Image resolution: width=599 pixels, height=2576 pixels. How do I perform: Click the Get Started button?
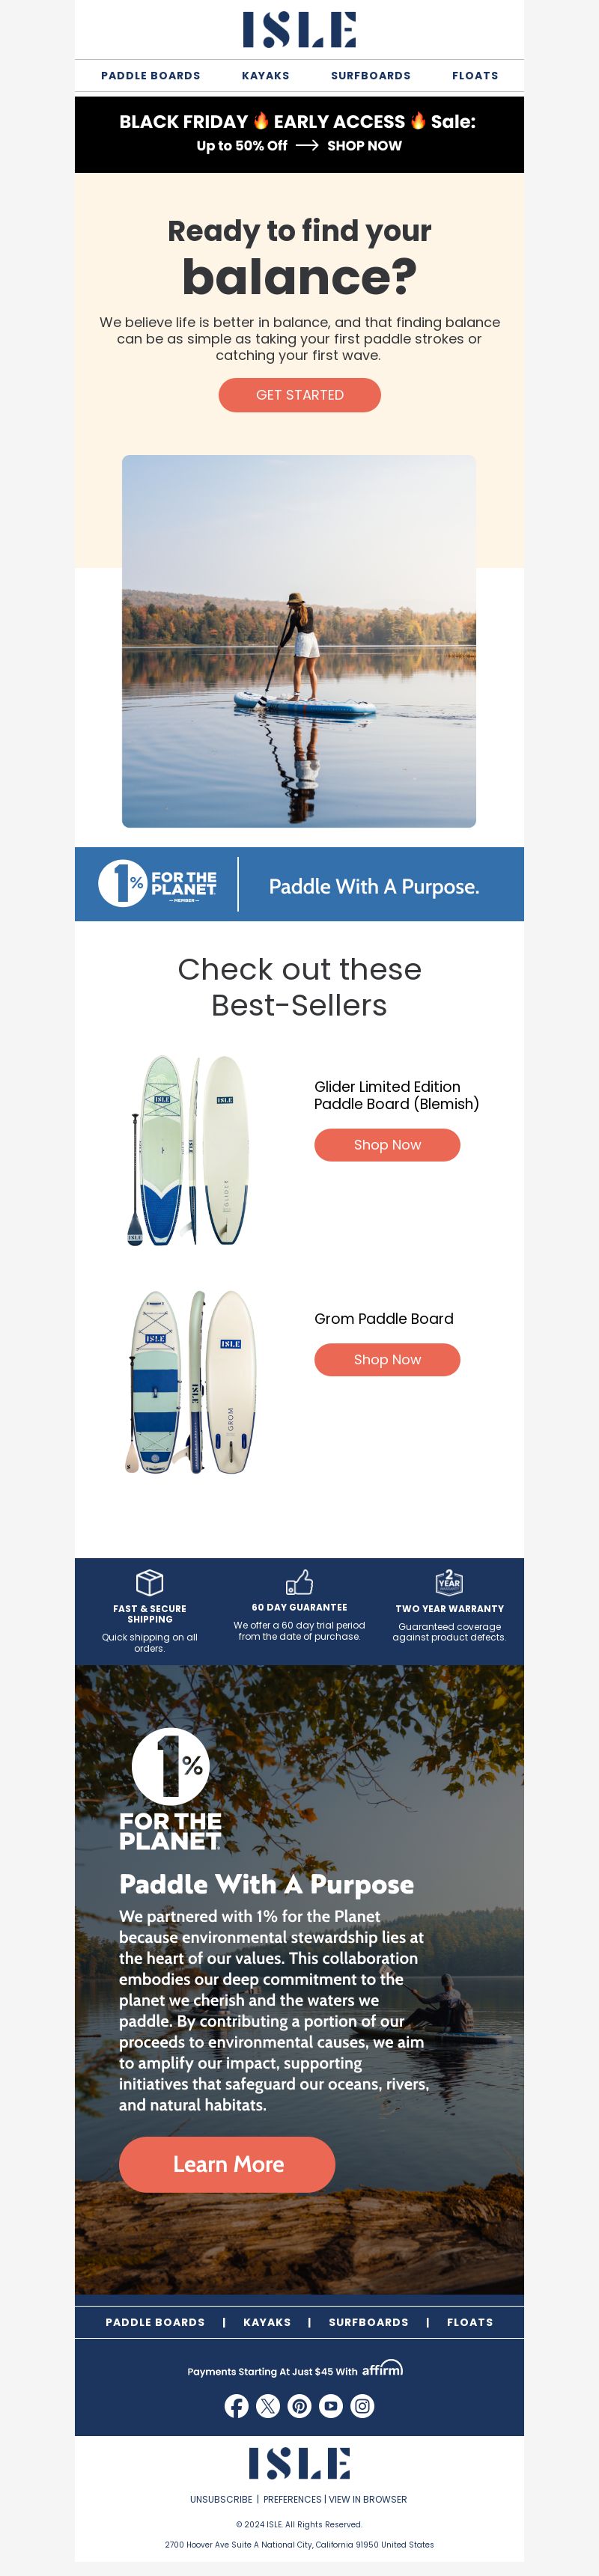click(x=299, y=395)
